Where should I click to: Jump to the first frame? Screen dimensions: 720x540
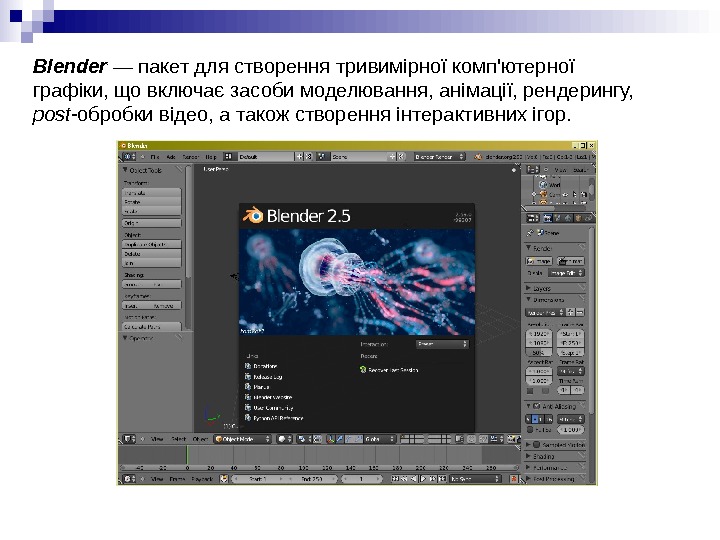pos(395,479)
